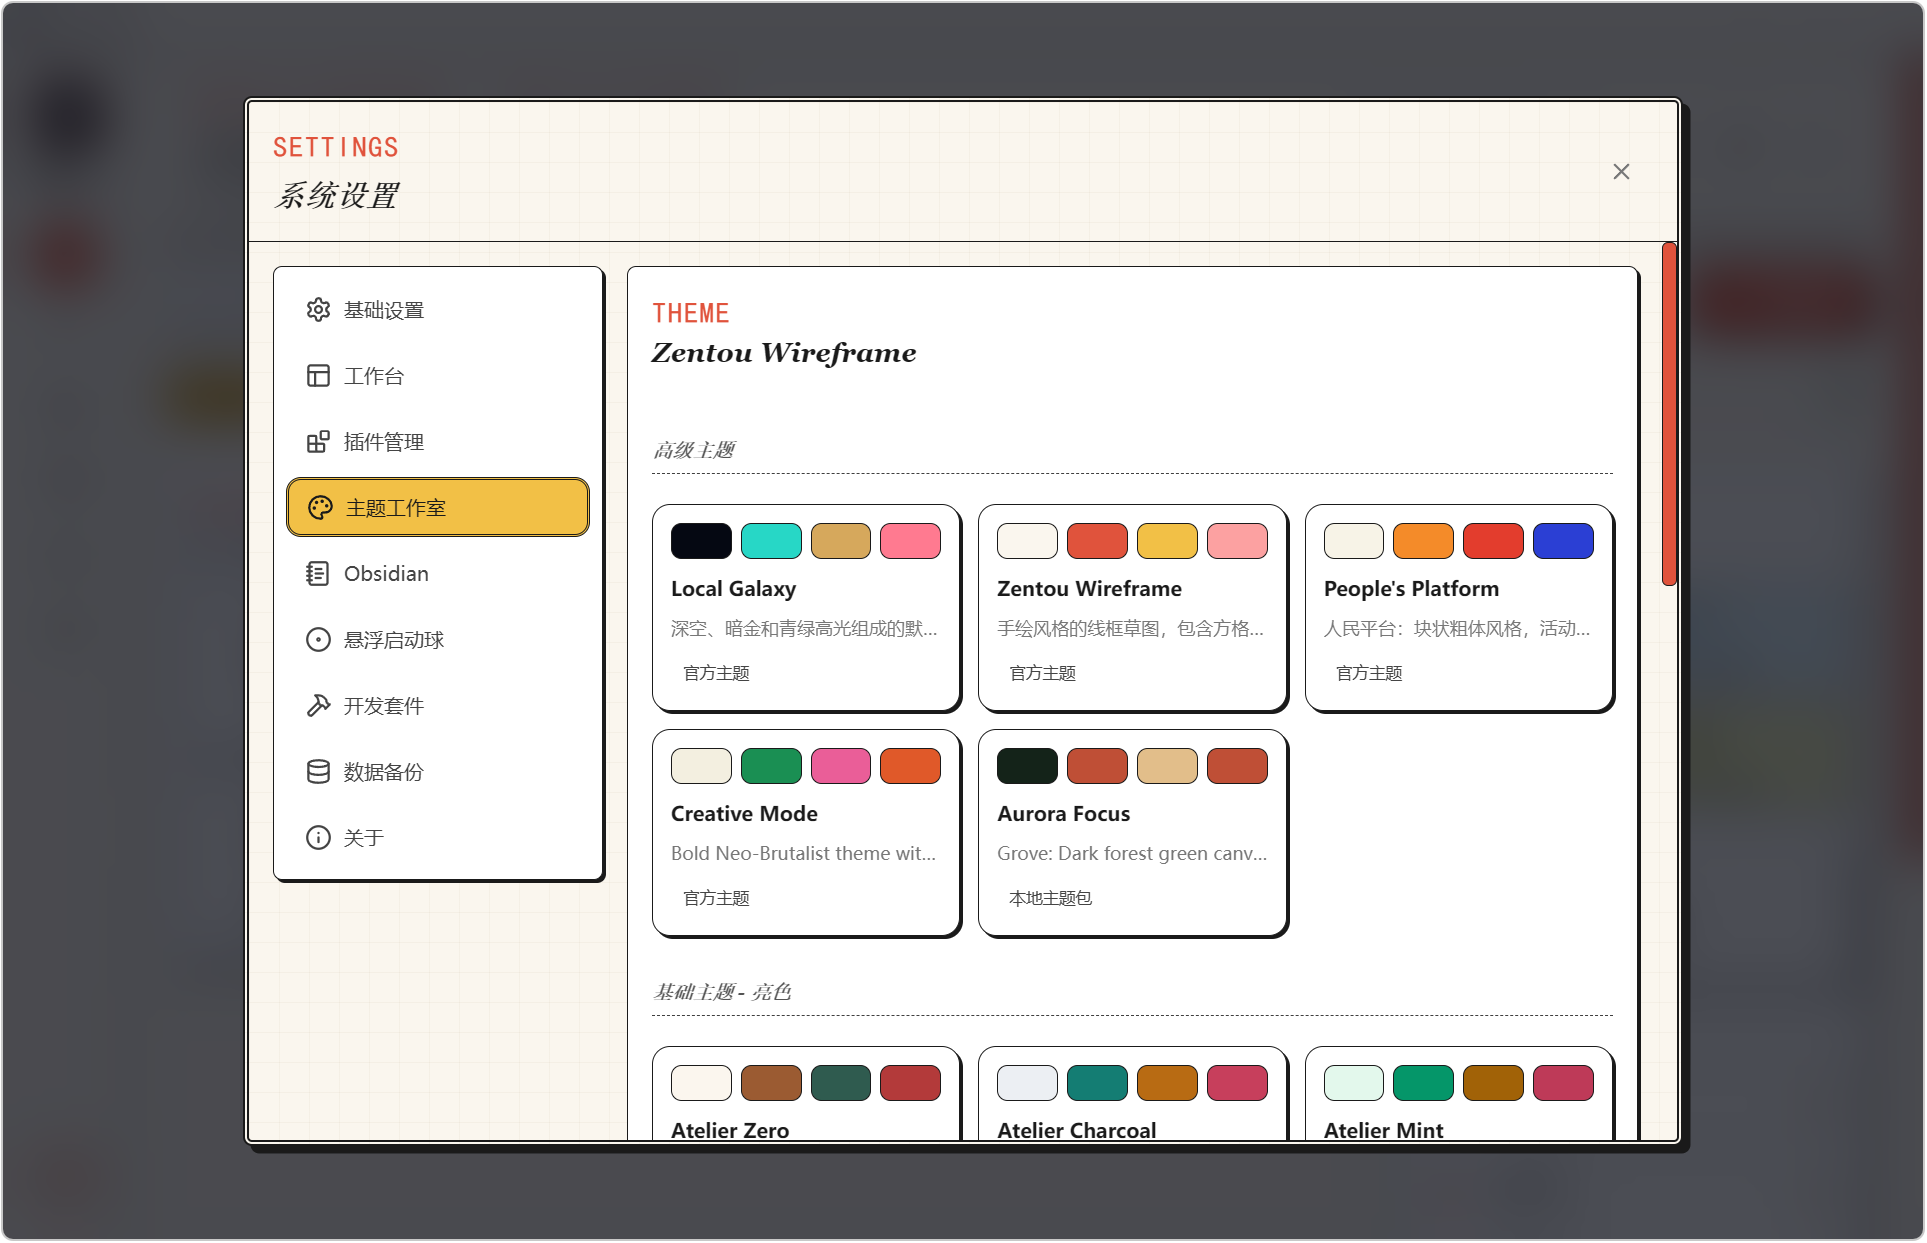Click the info icon beside 关于
This screenshot has width=1927, height=1243.
(318, 838)
